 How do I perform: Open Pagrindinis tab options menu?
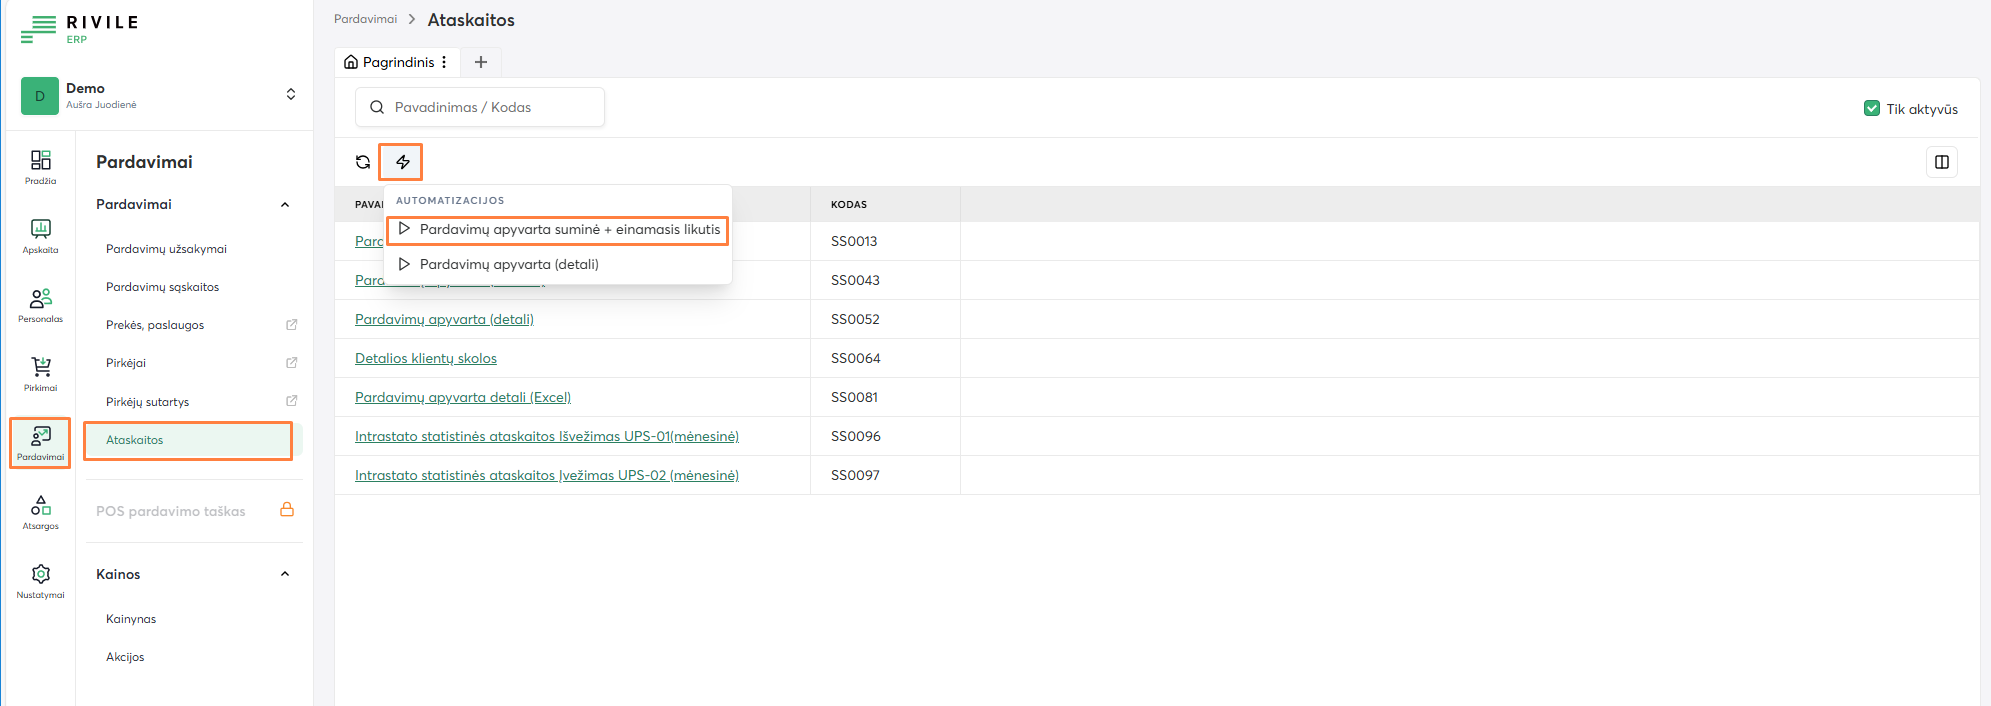coord(444,62)
